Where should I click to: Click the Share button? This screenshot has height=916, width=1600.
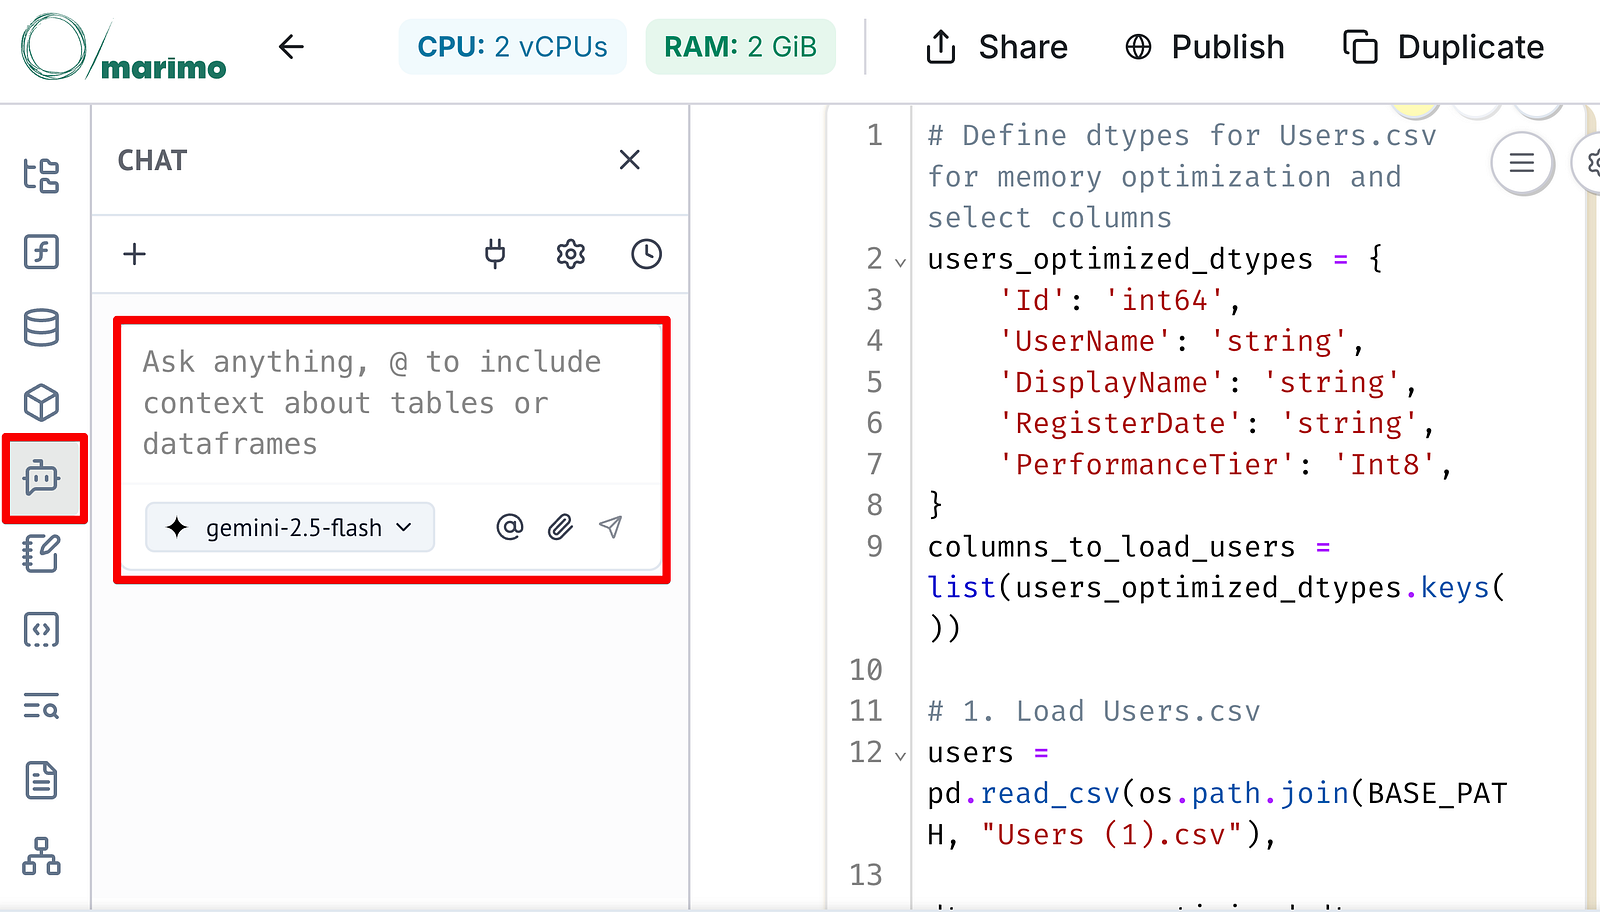click(997, 47)
